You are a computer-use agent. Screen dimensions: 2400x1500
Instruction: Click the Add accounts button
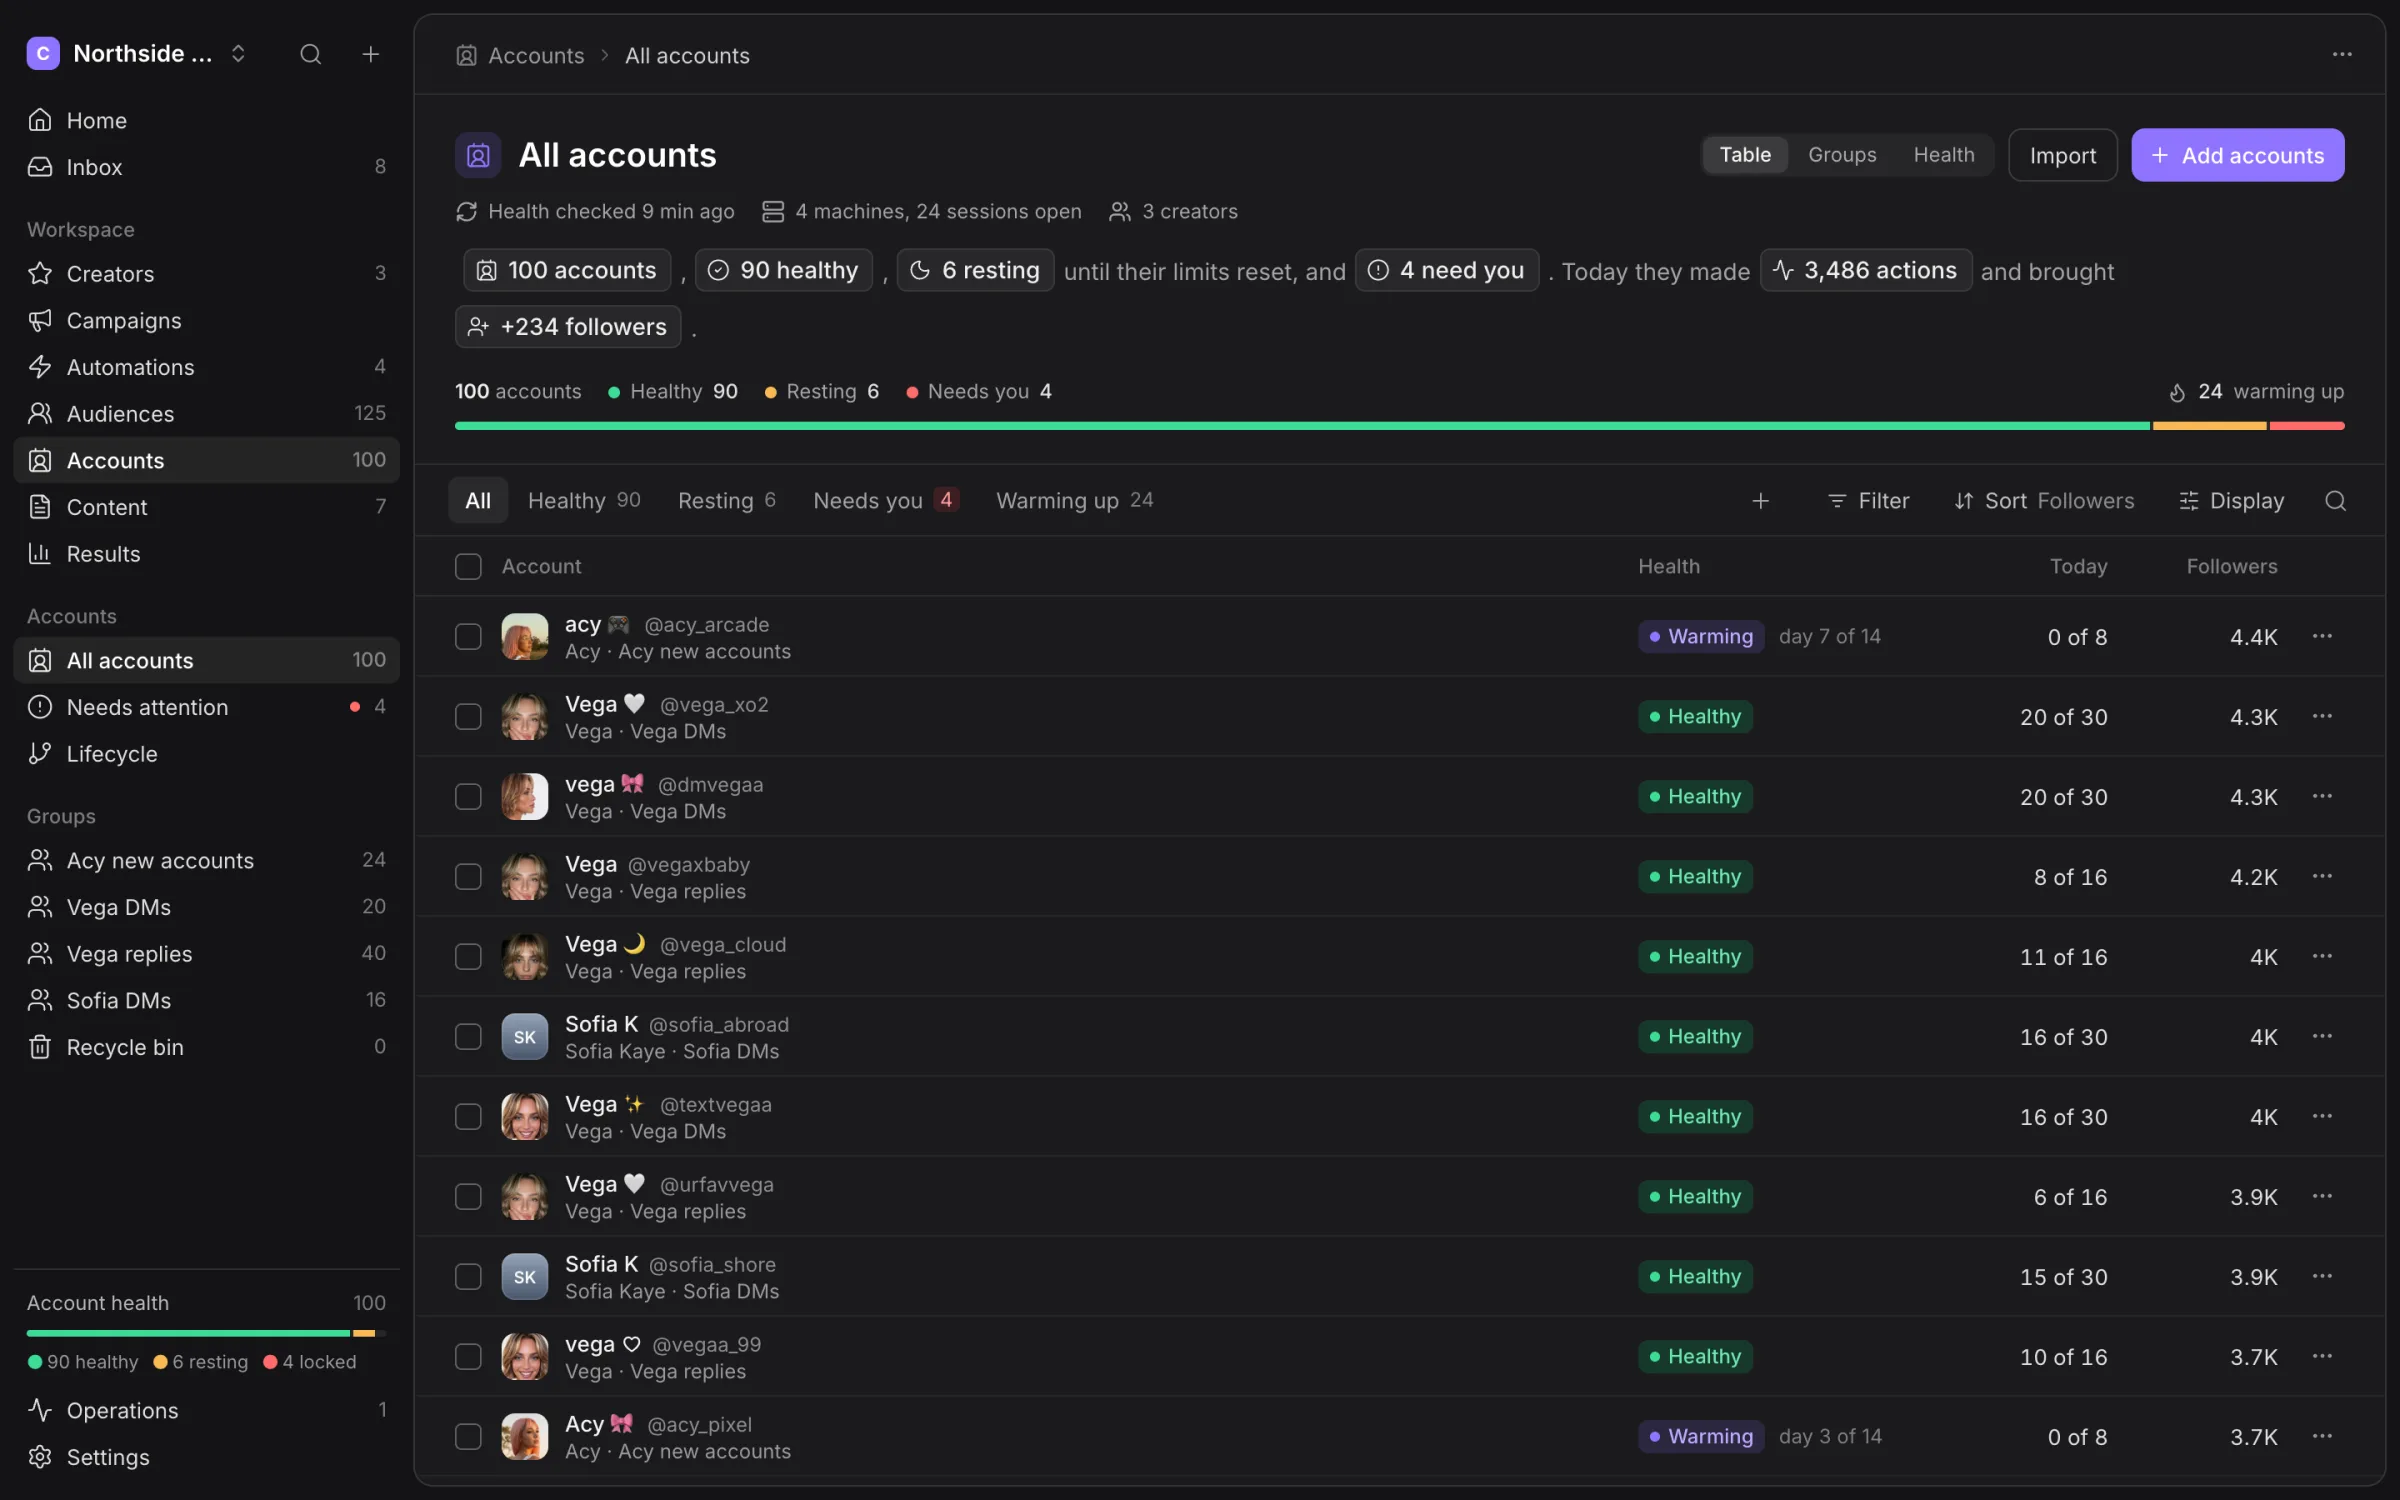[x=2237, y=155]
